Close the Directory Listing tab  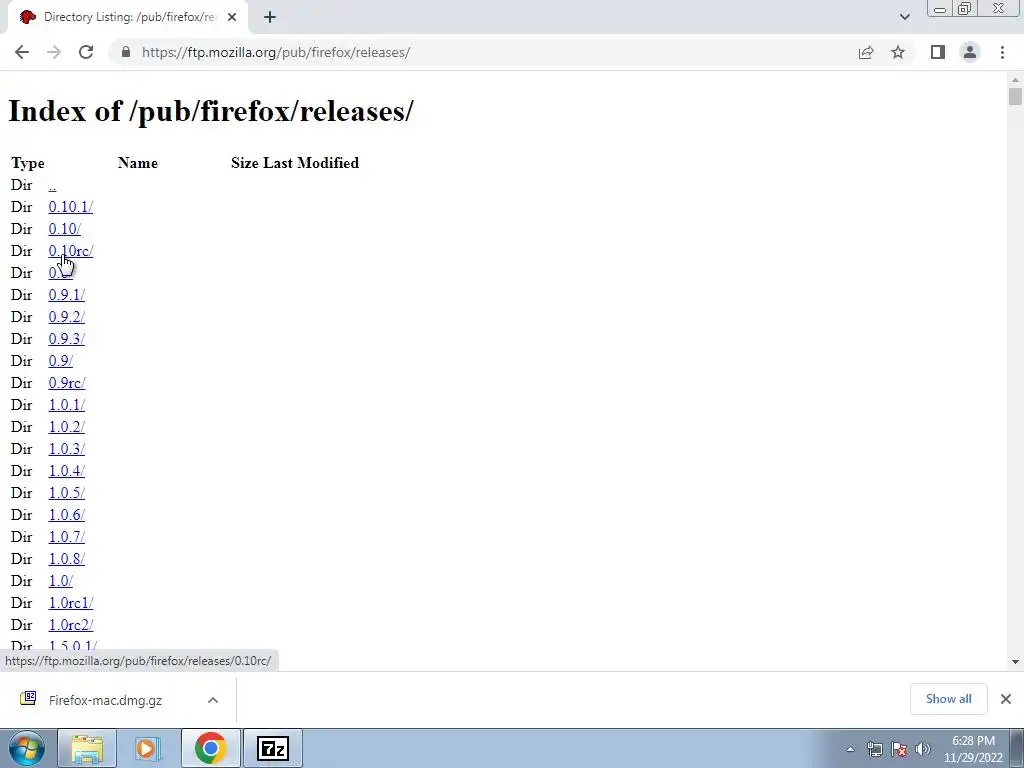(232, 17)
